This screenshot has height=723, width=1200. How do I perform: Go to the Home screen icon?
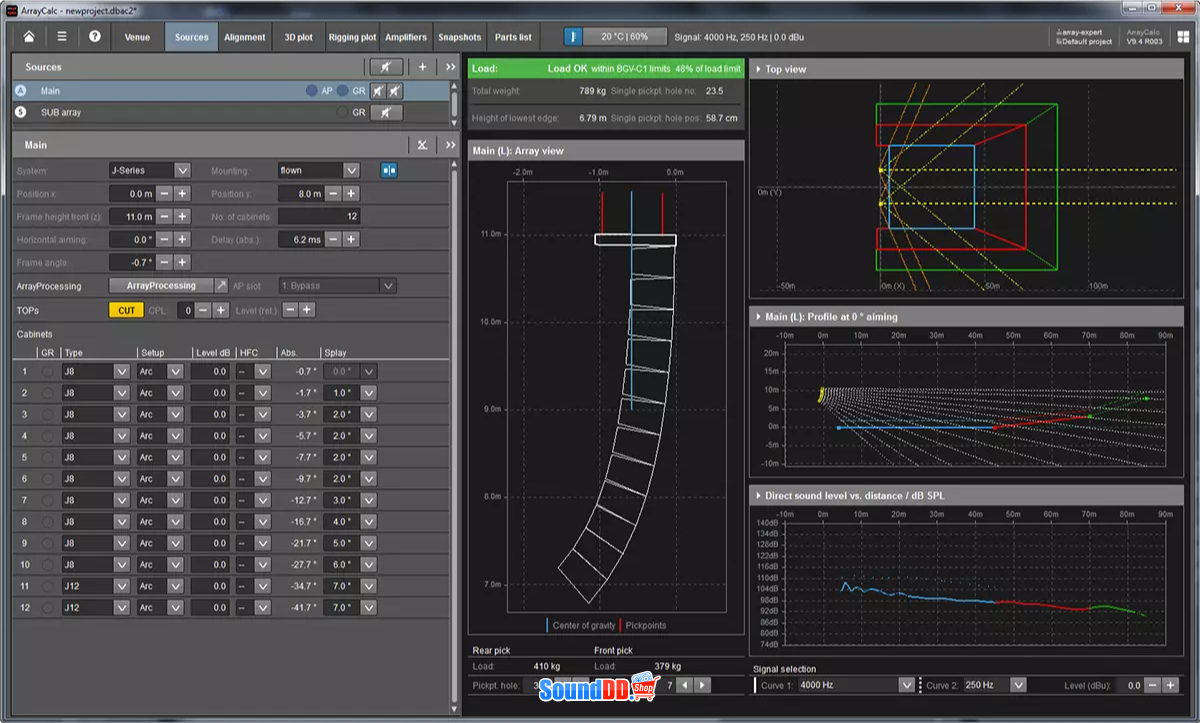tap(29, 37)
